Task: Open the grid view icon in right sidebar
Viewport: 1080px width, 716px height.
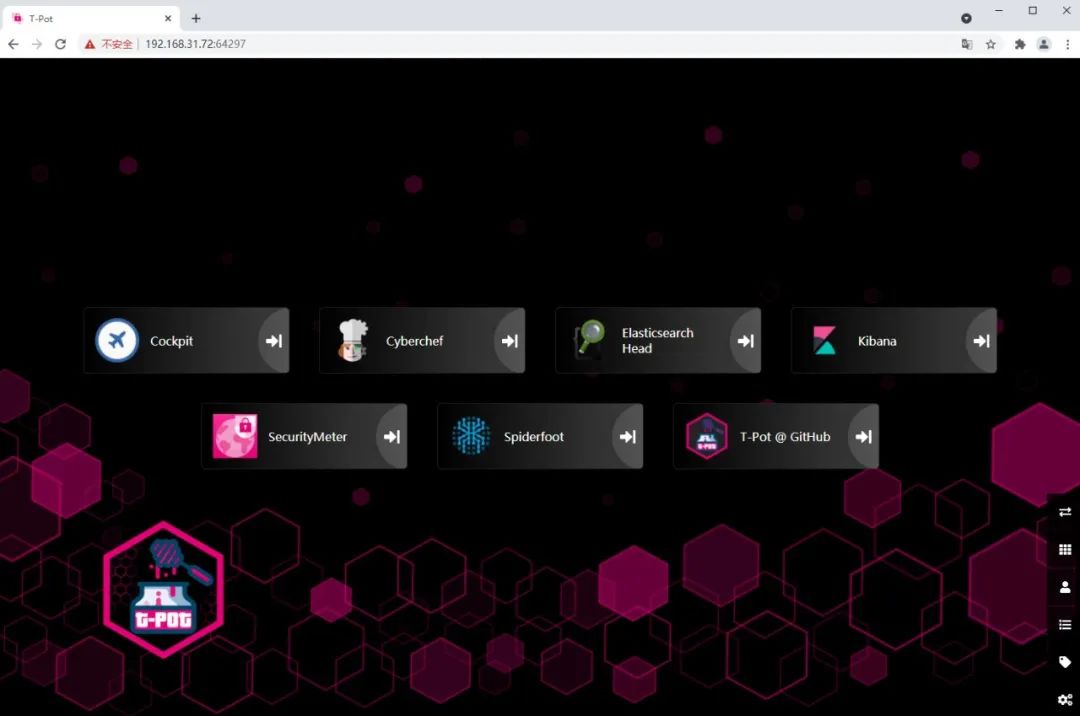Action: (1065, 549)
